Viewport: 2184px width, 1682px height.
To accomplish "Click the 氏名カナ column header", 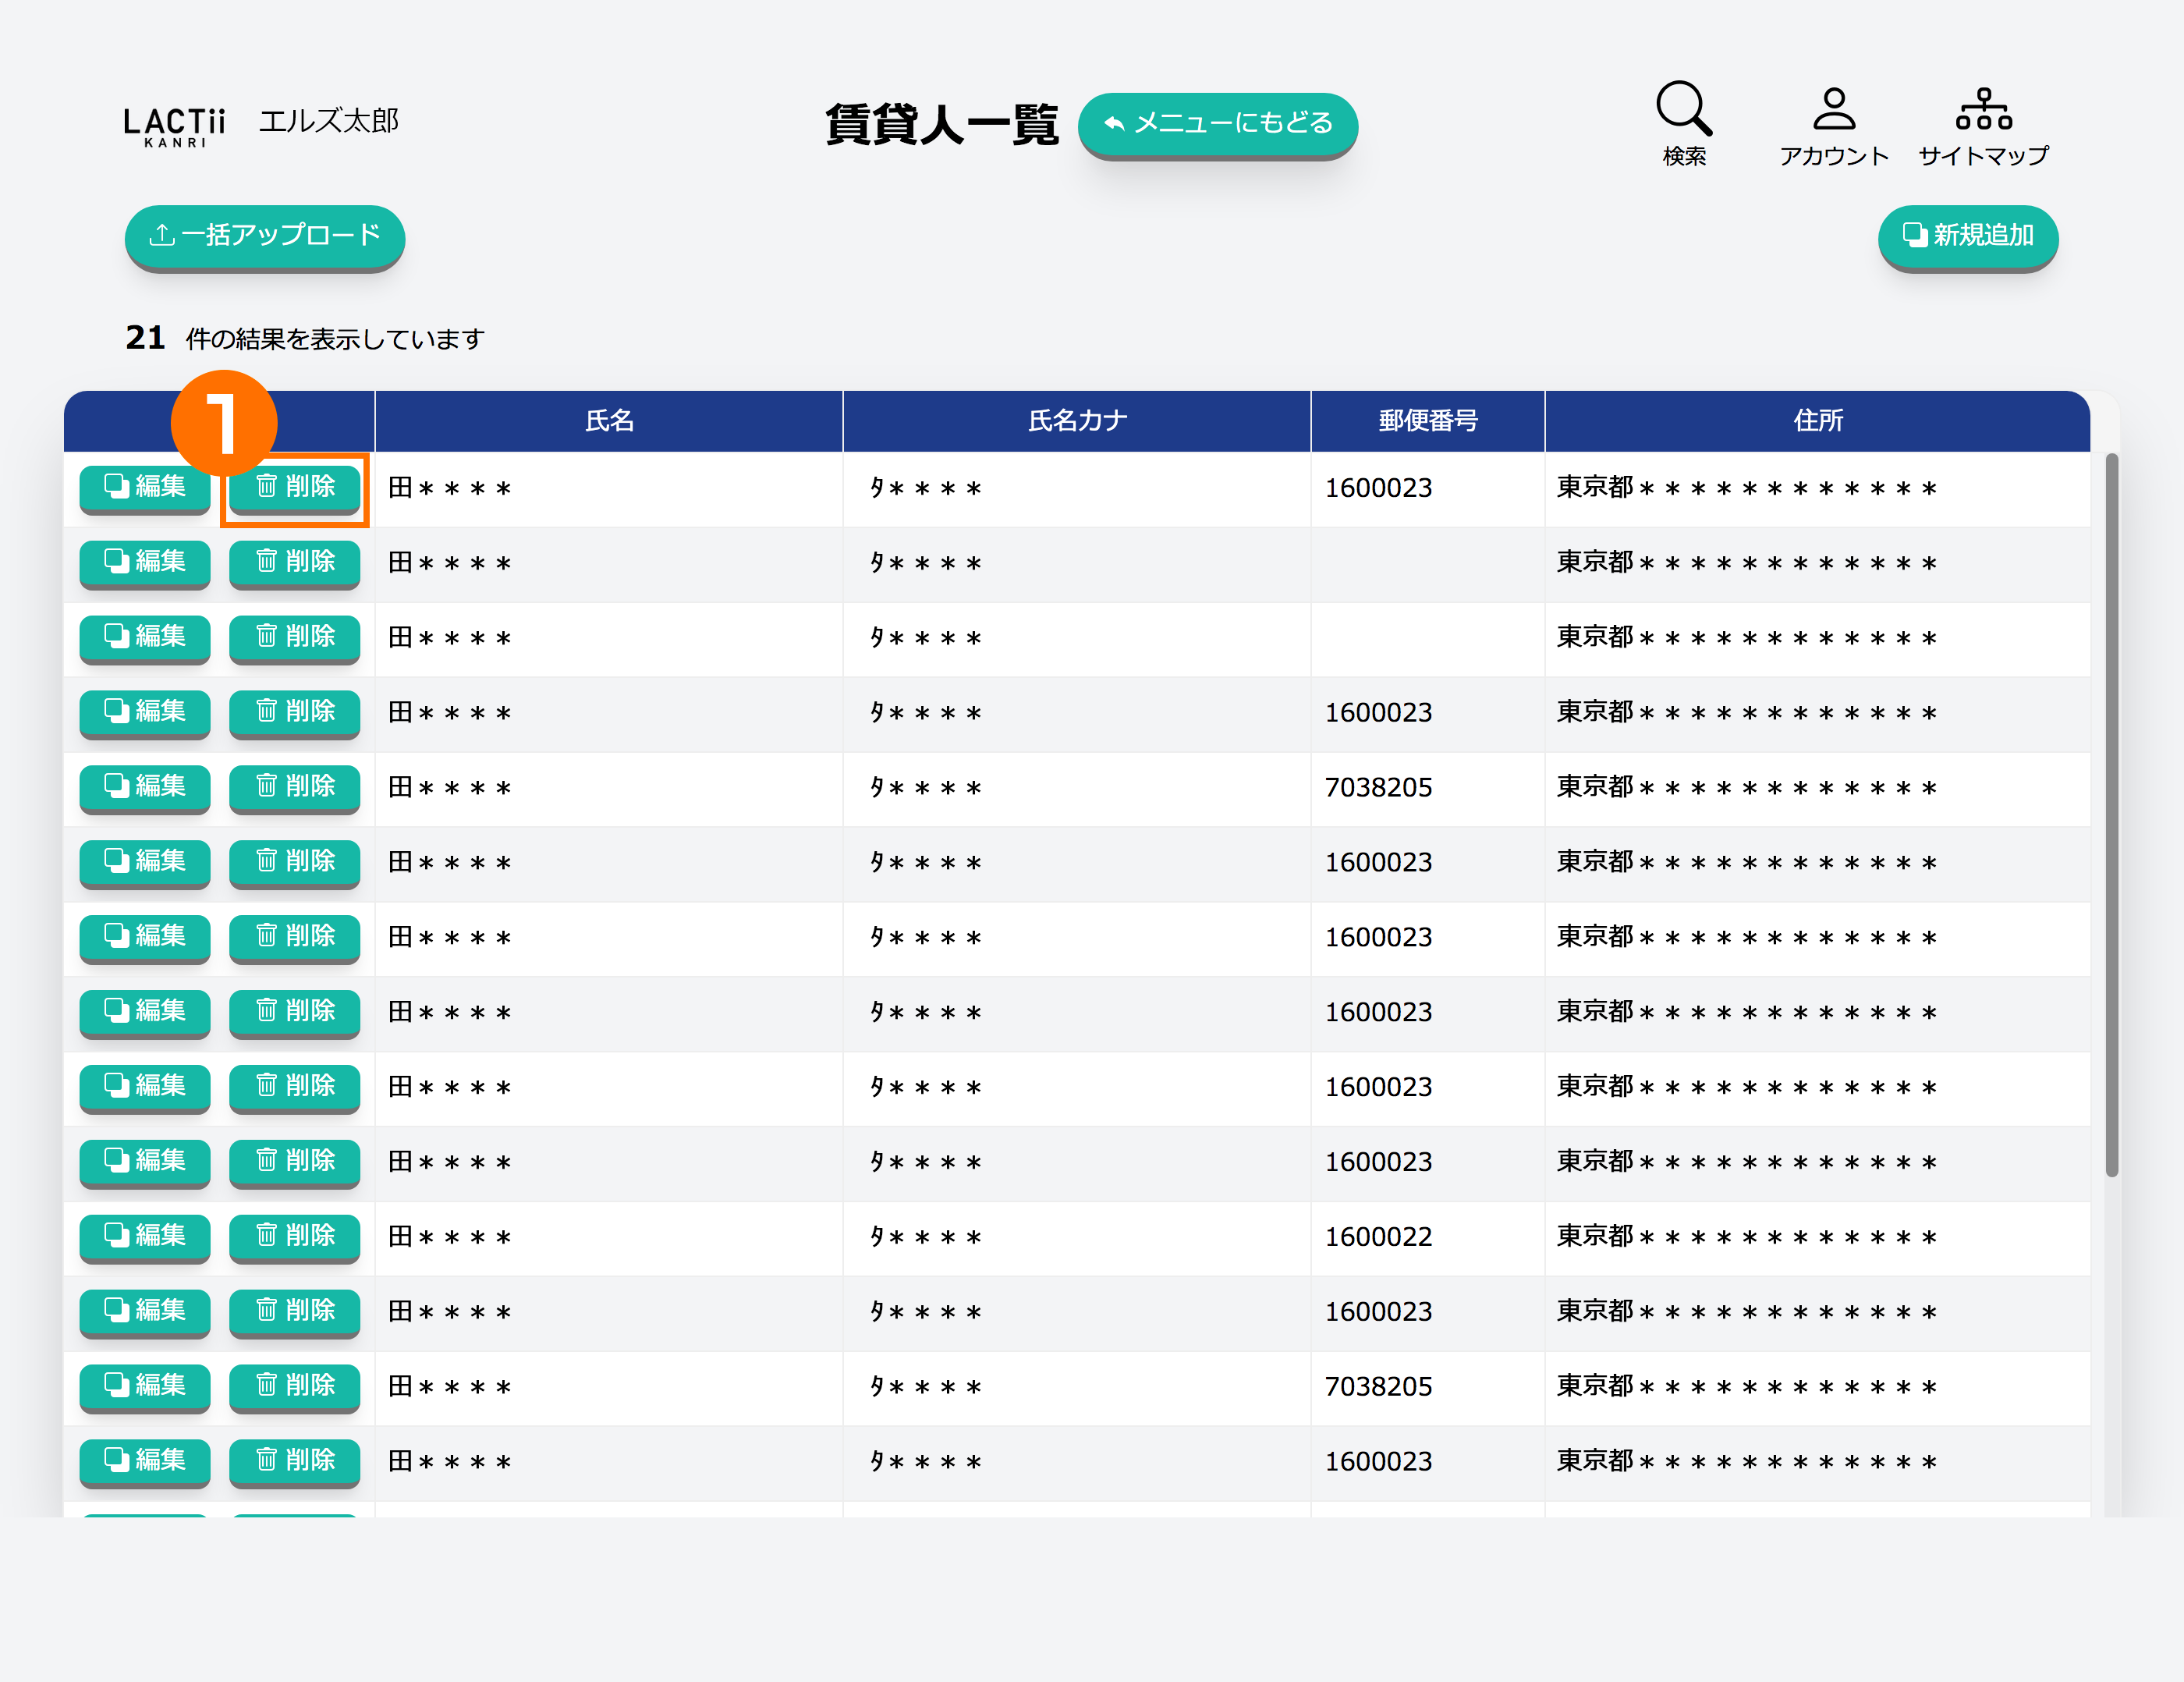I will click(x=1077, y=421).
